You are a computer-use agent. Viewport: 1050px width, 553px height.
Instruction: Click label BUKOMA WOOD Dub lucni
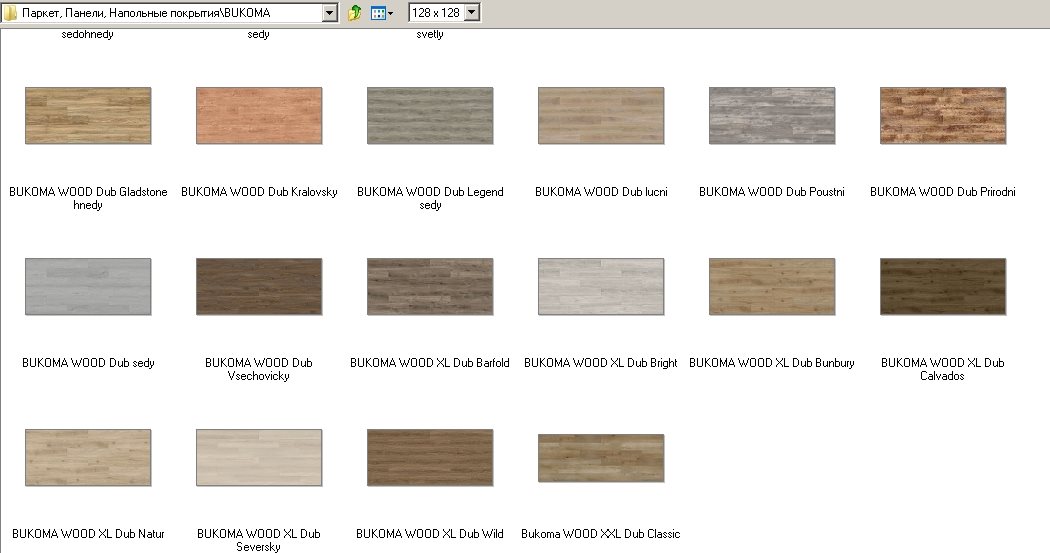point(601,191)
